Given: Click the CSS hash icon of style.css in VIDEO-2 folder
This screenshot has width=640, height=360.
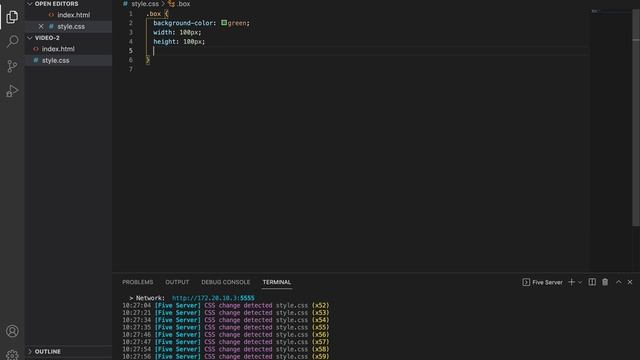Looking at the screenshot, I should pyautogui.click(x=36, y=60).
